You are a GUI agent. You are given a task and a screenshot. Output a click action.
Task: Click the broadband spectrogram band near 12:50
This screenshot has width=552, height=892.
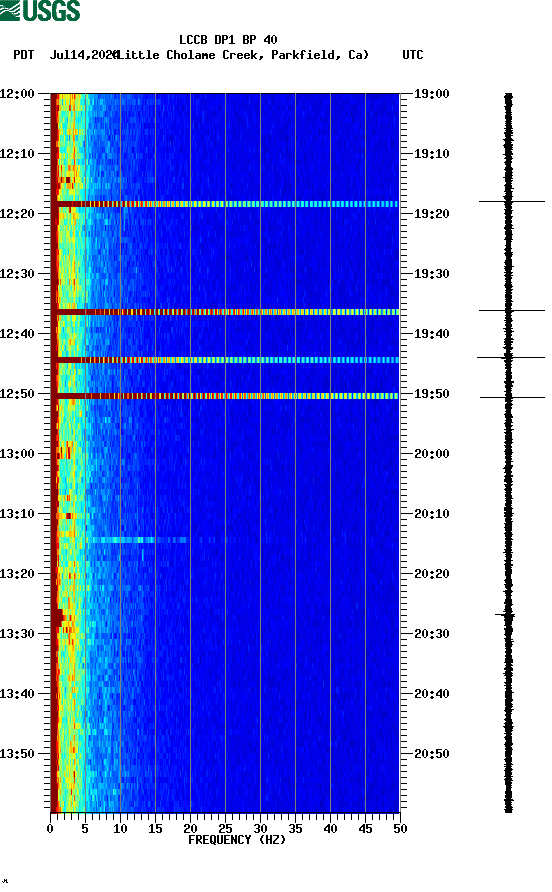(x=225, y=396)
